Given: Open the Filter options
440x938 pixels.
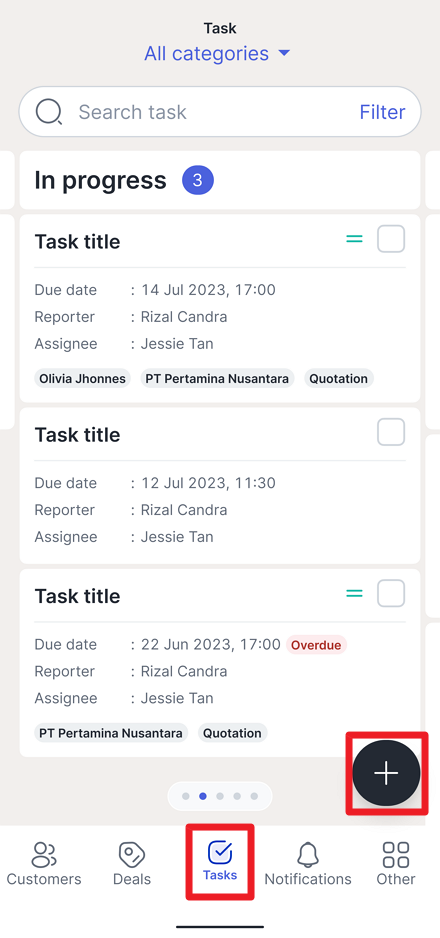Looking at the screenshot, I should click(383, 112).
